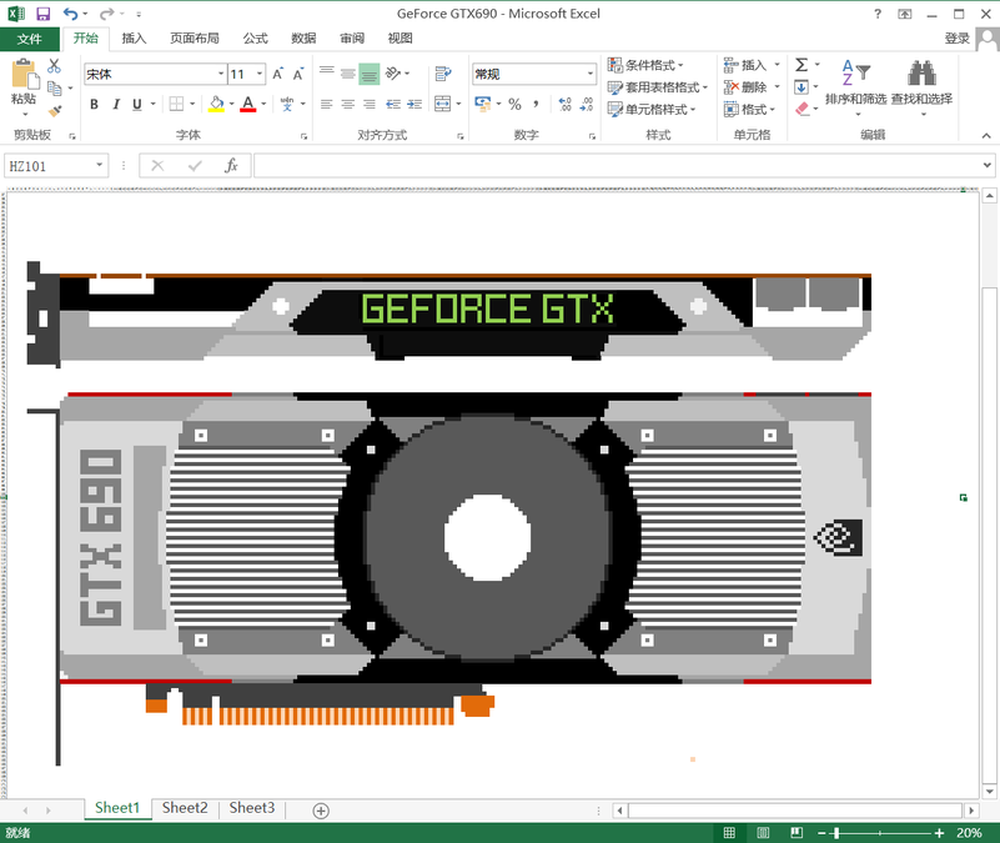Screen dimensions: 1000x843
Task: Click the vertical scrollbar down arrow
Action: pyautogui.click(x=989, y=791)
